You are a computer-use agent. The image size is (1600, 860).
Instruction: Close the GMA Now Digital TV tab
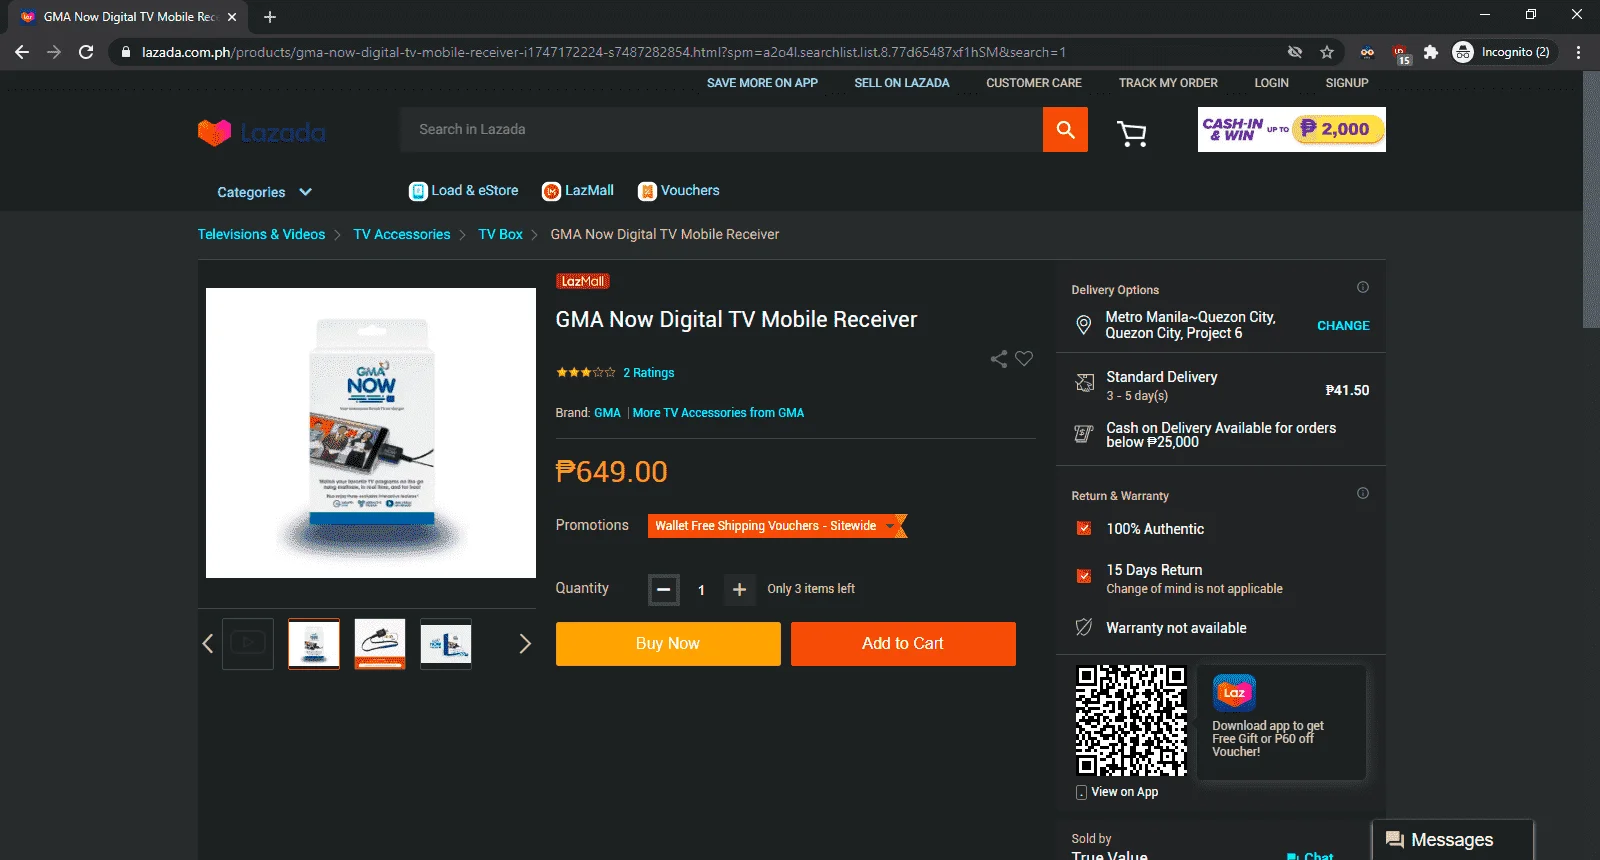point(232,17)
